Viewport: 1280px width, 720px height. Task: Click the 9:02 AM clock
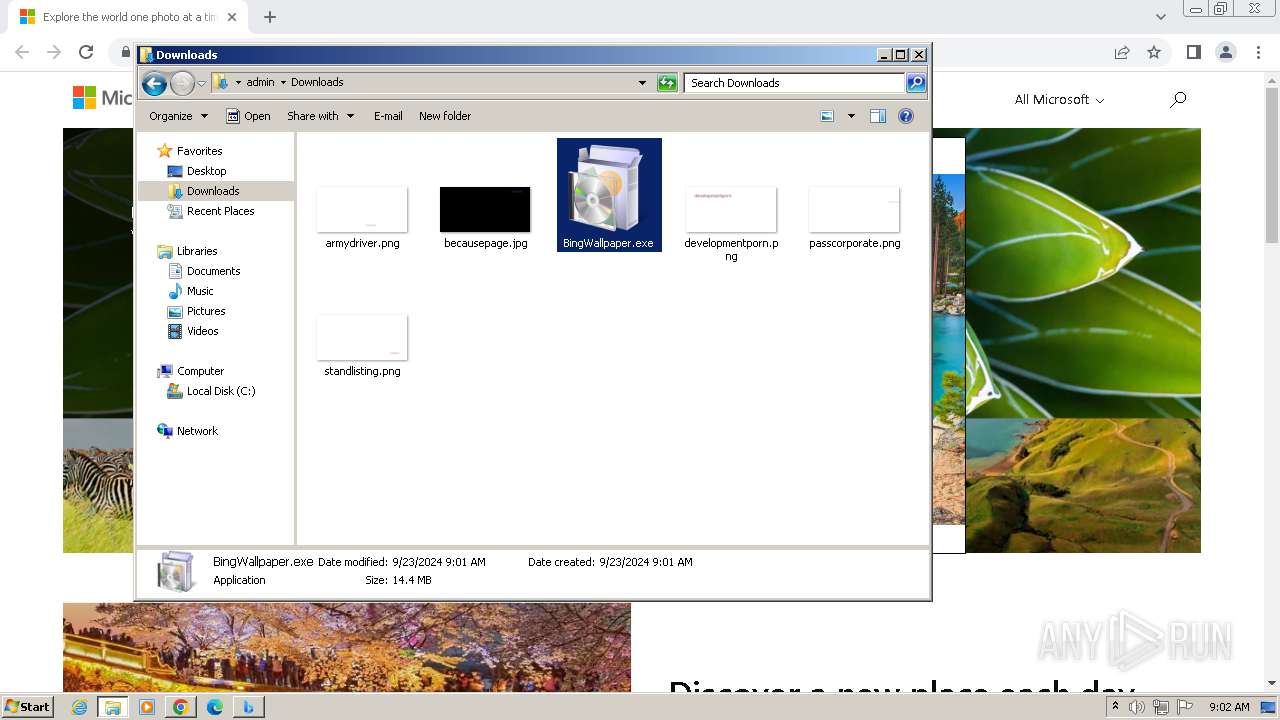[1229, 707]
